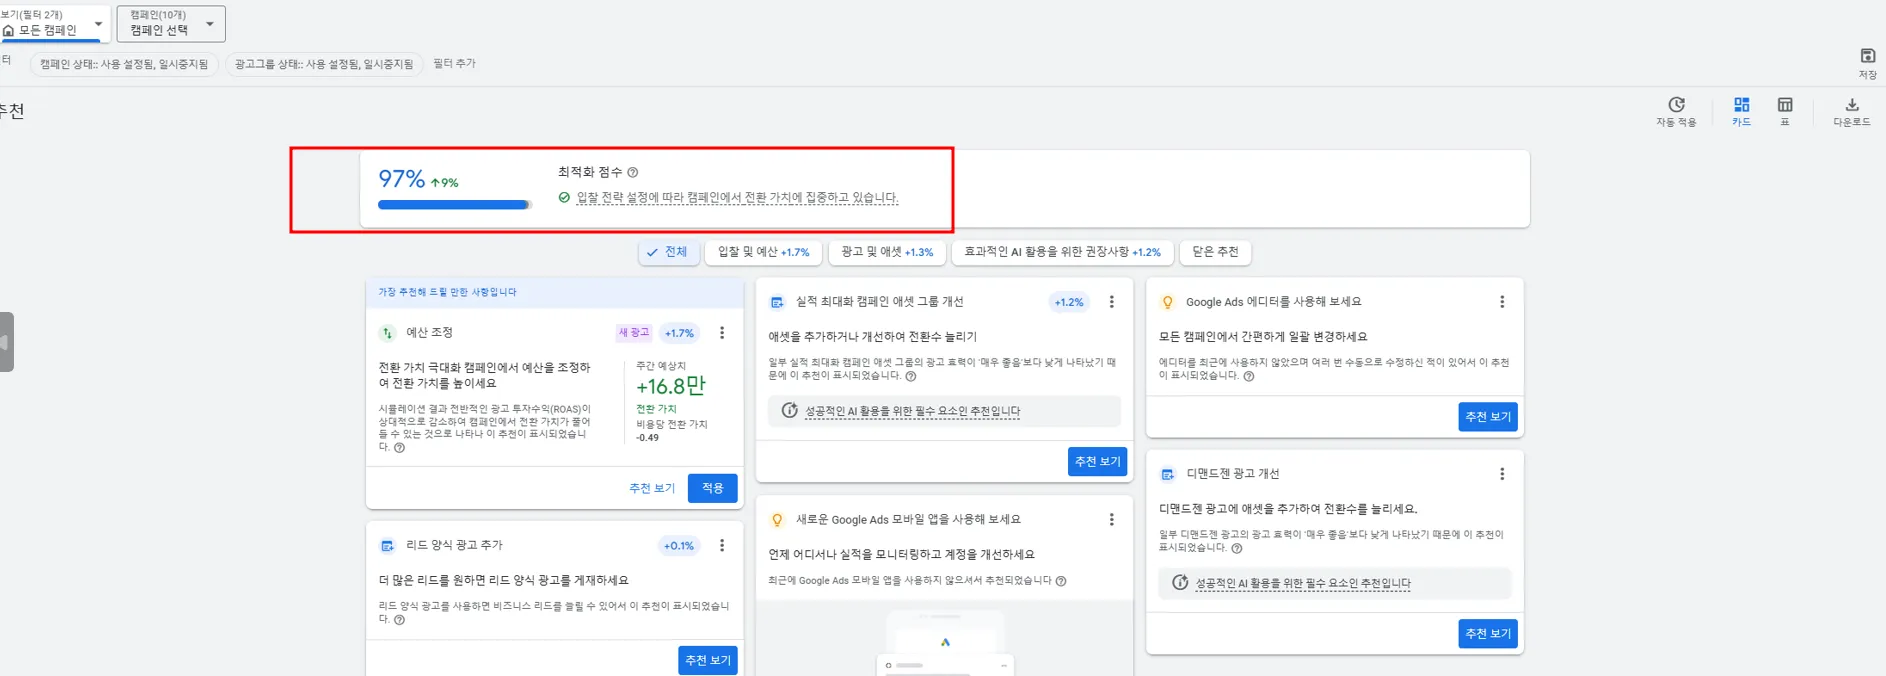
Task: Select the 닫은 추천 filter chip
Action: (x=1215, y=252)
